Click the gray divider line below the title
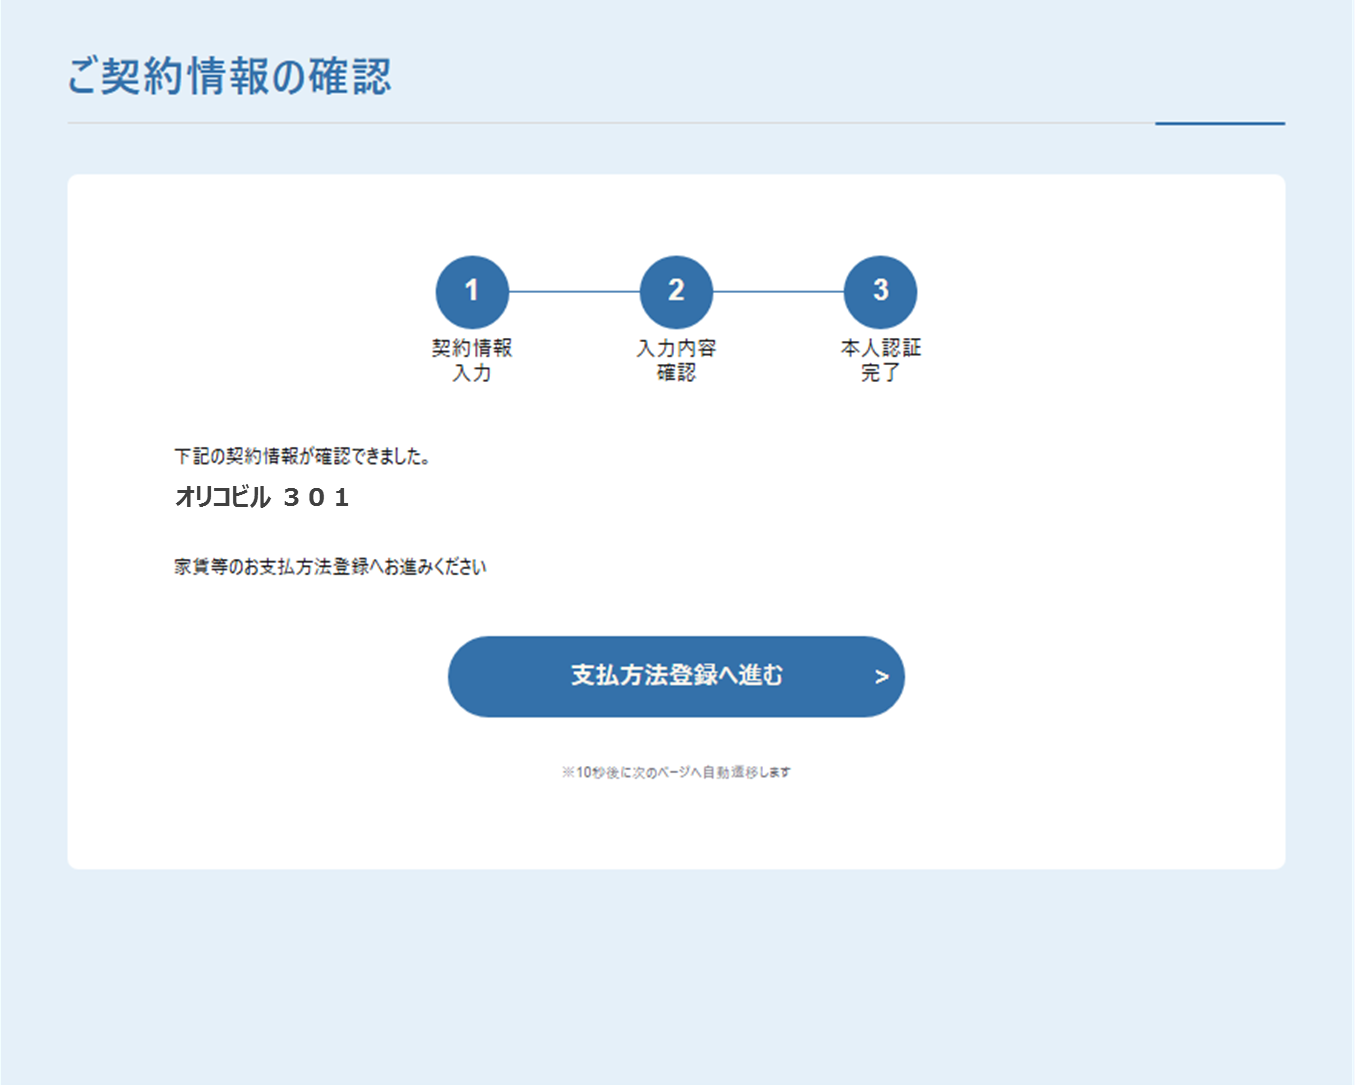The height and width of the screenshot is (1085, 1356). 600,123
